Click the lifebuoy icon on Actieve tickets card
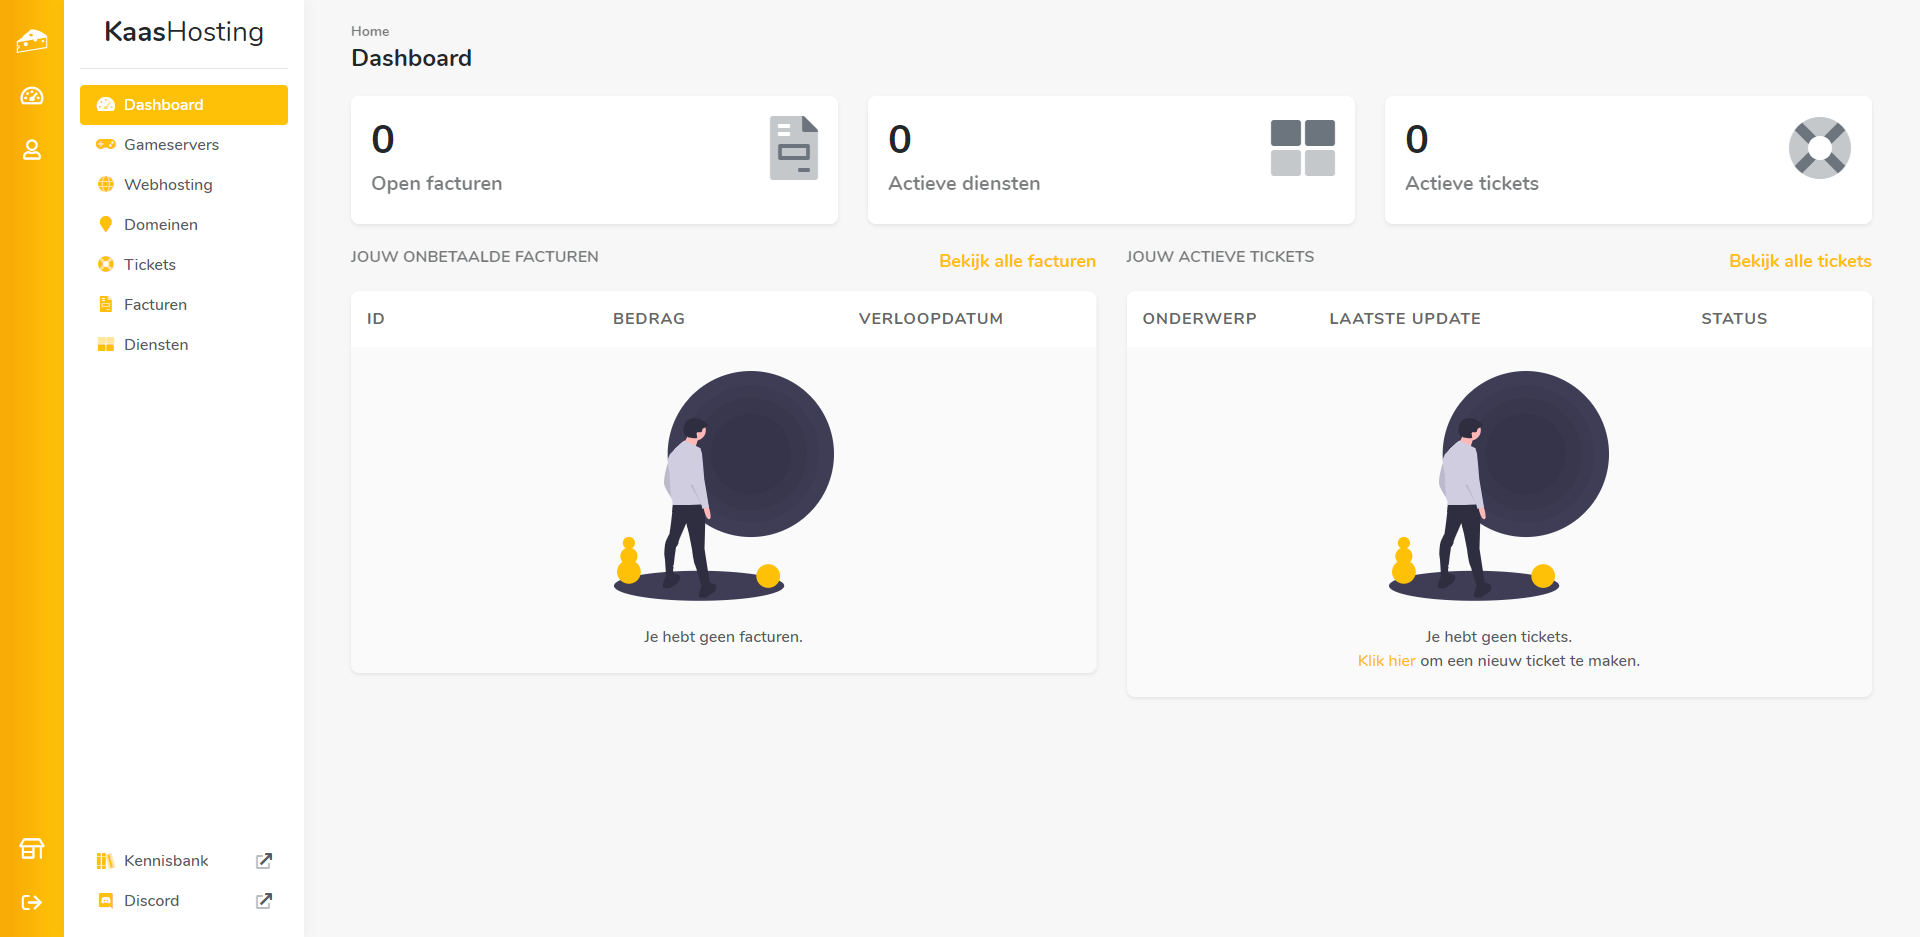Image resolution: width=1920 pixels, height=937 pixels. 1819,148
